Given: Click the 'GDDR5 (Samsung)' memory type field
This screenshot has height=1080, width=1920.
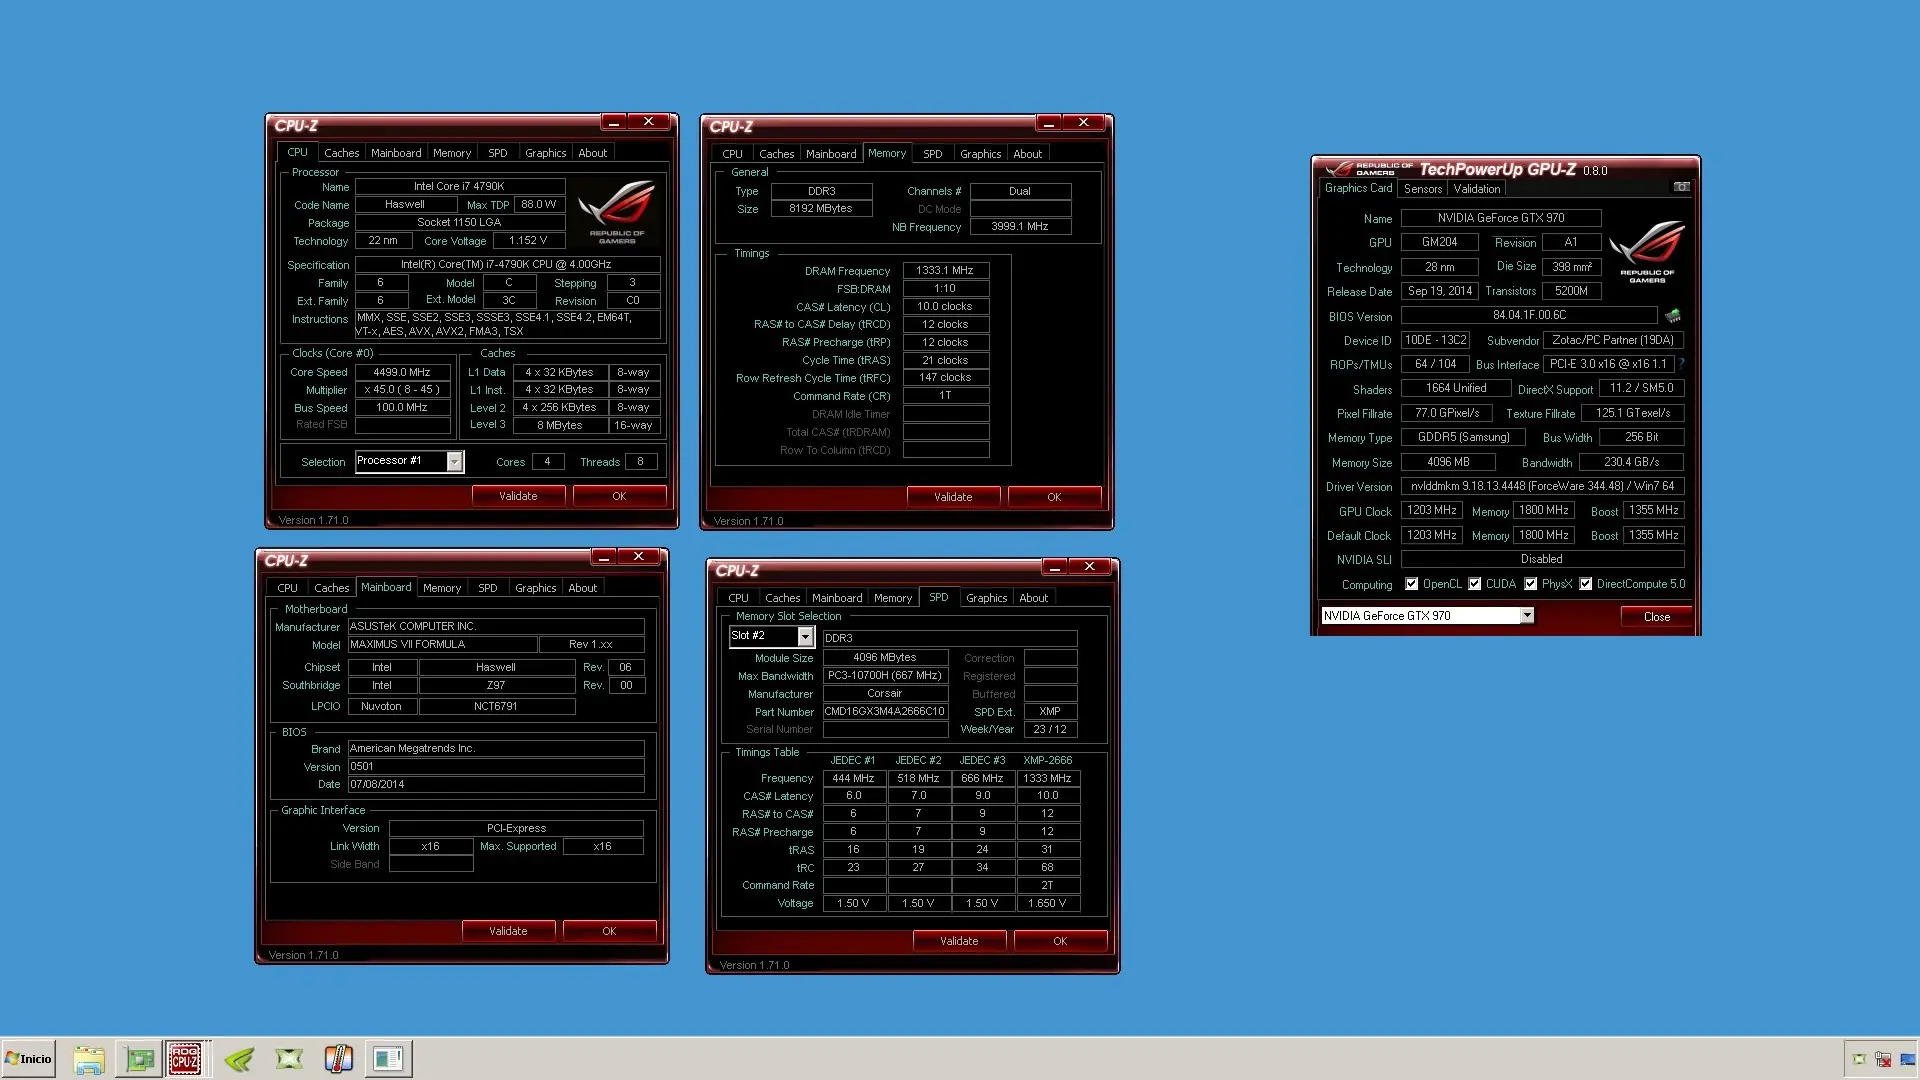Looking at the screenshot, I should [1463, 437].
